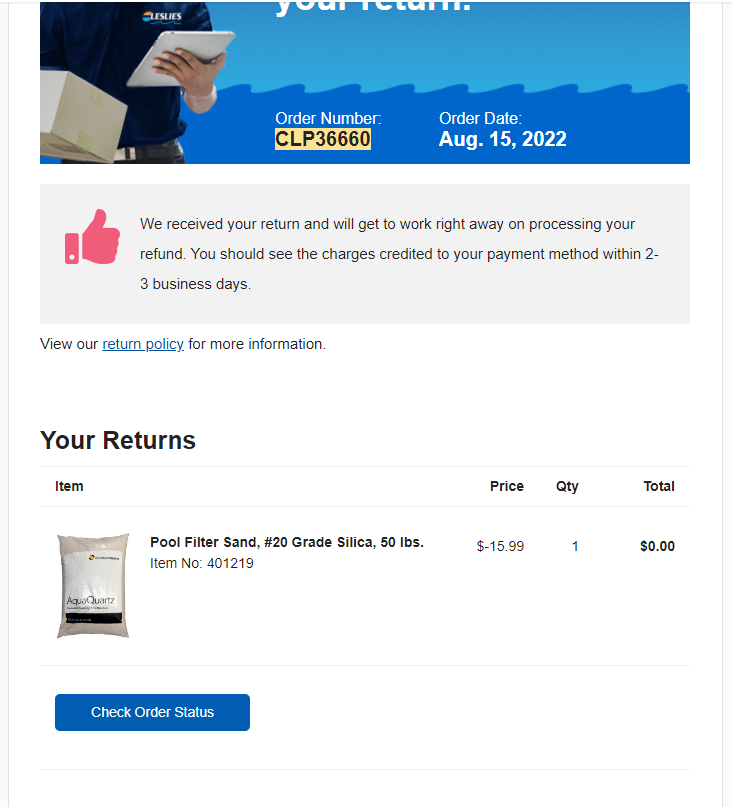The width and height of the screenshot is (732, 807).
Task: Click the quantity value 1
Action: pos(575,547)
